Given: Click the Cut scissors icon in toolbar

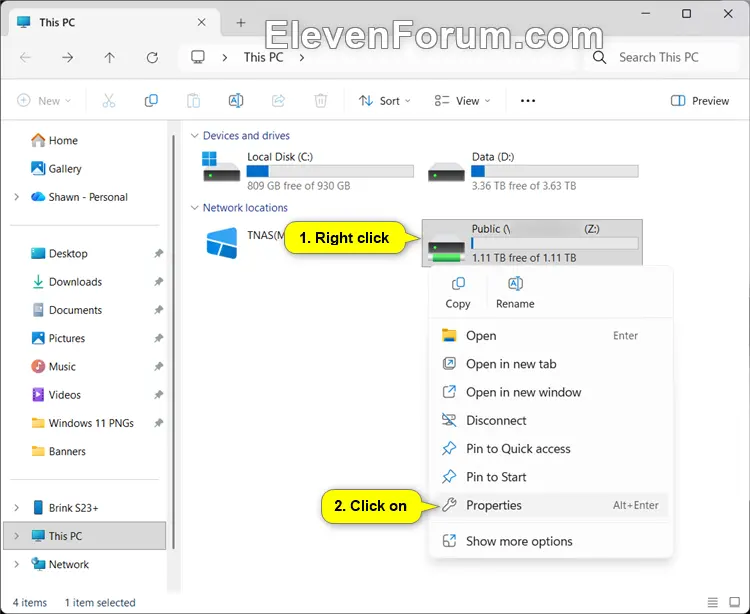Looking at the screenshot, I should [109, 101].
